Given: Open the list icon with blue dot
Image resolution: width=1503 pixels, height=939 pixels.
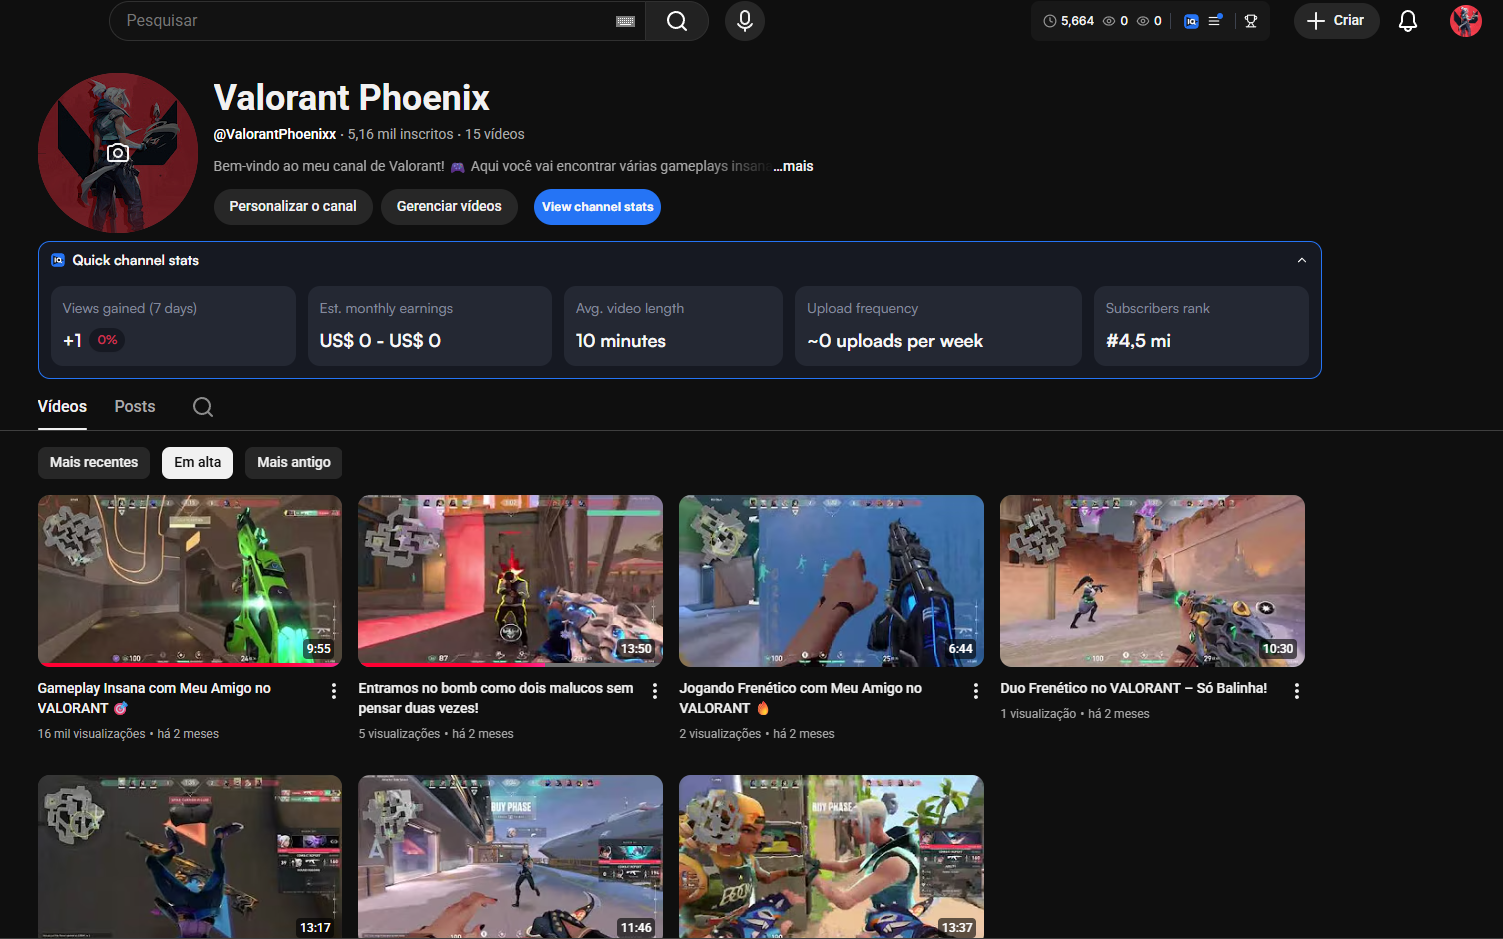Looking at the screenshot, I should [1215, 21].
